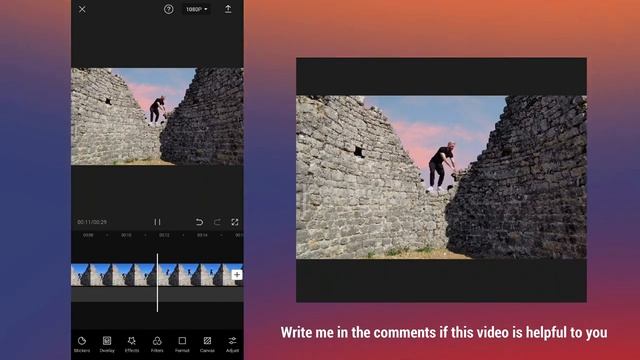Open the Overlay tool
This screenshot has height=360, width=640.
click(107, 344)
